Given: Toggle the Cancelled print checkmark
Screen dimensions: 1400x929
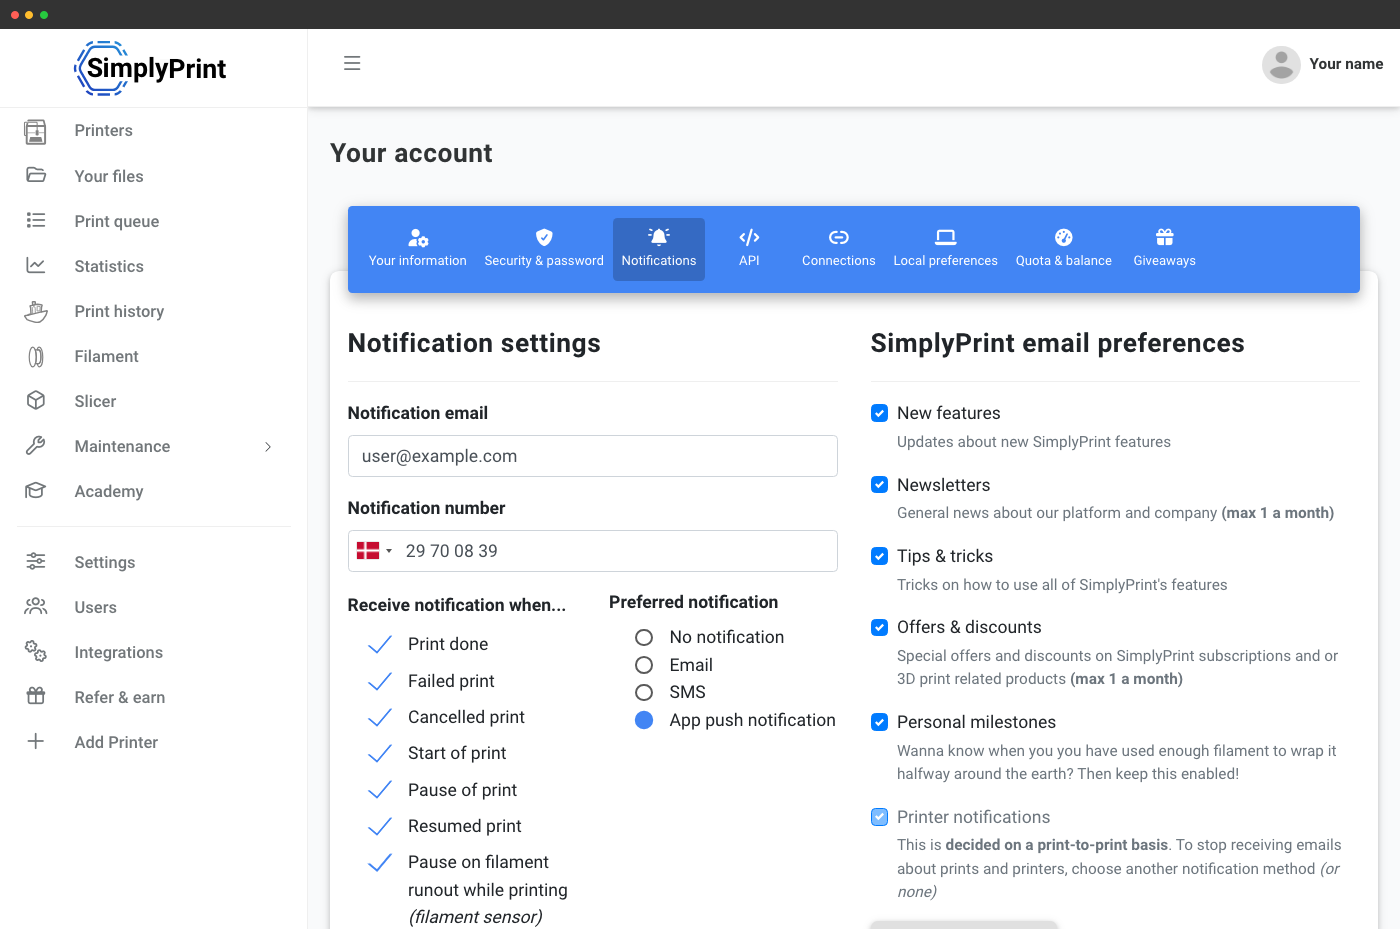Looking at the screenshot, I should [x=380, y=718].
